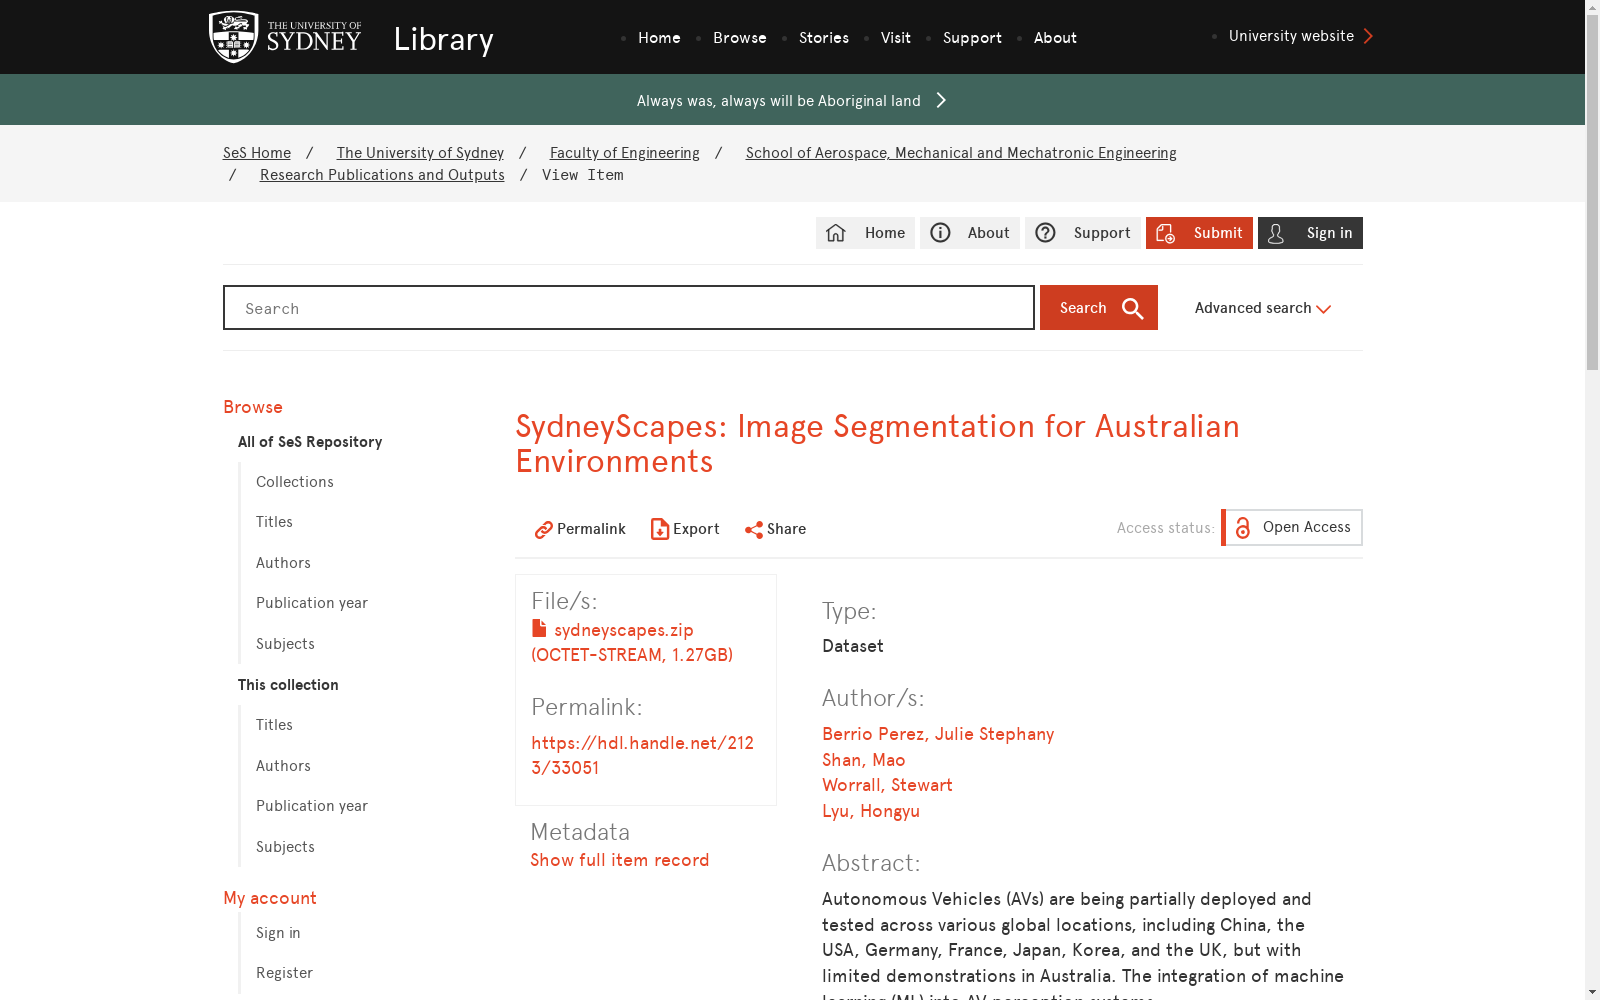
Task: Click the SydneyScapes item title heading
Action: coord(877,444)
